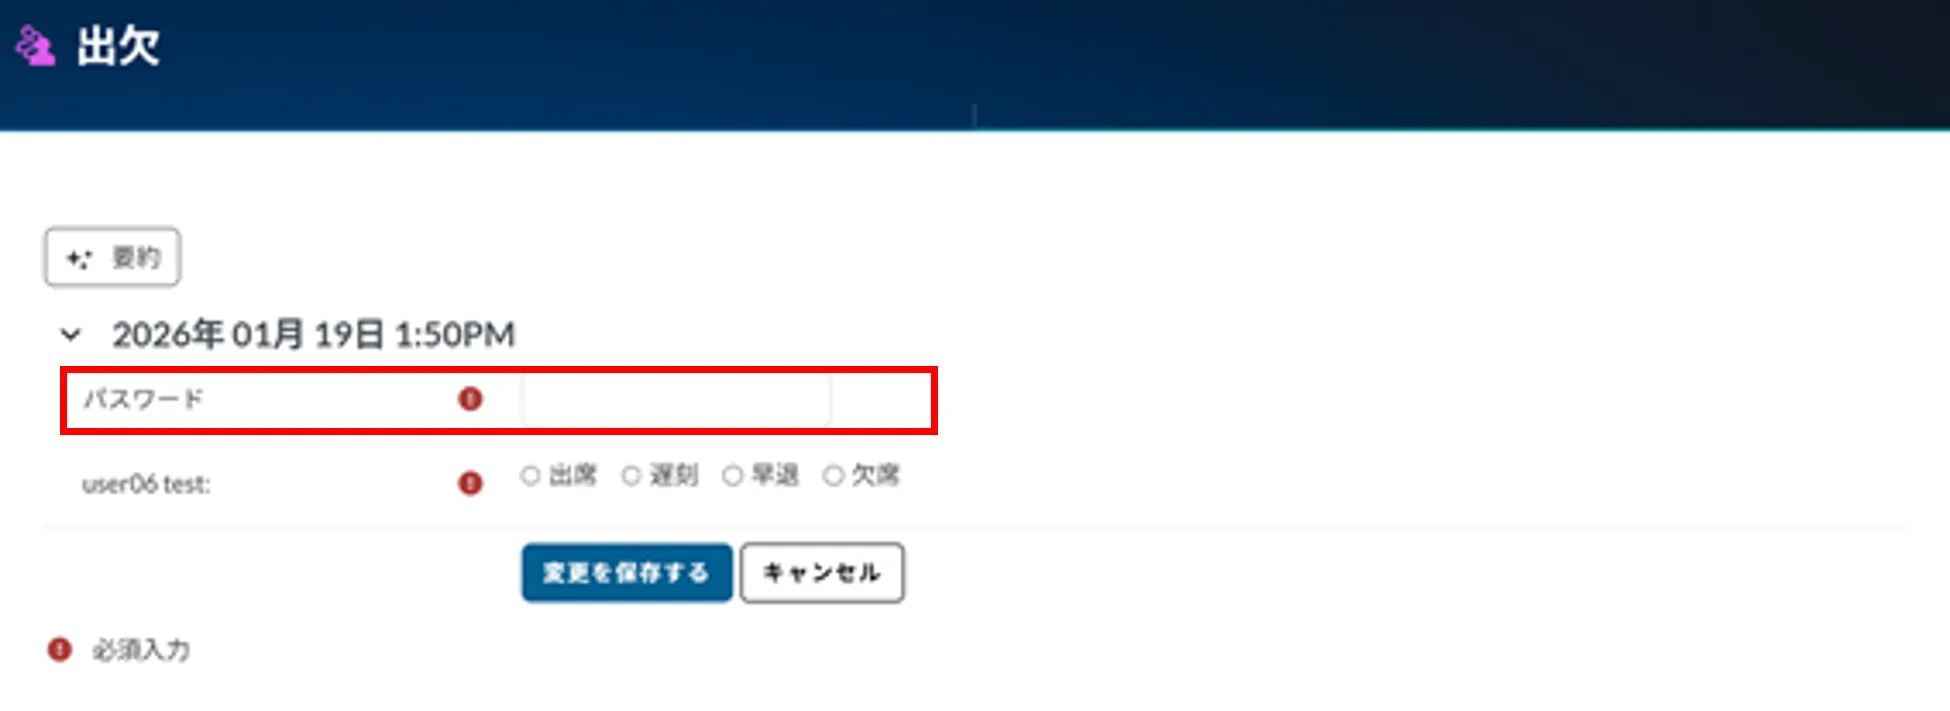Open the 要約 summary button
Screen dimensions: 1950x711
click(x=112, y=257)
